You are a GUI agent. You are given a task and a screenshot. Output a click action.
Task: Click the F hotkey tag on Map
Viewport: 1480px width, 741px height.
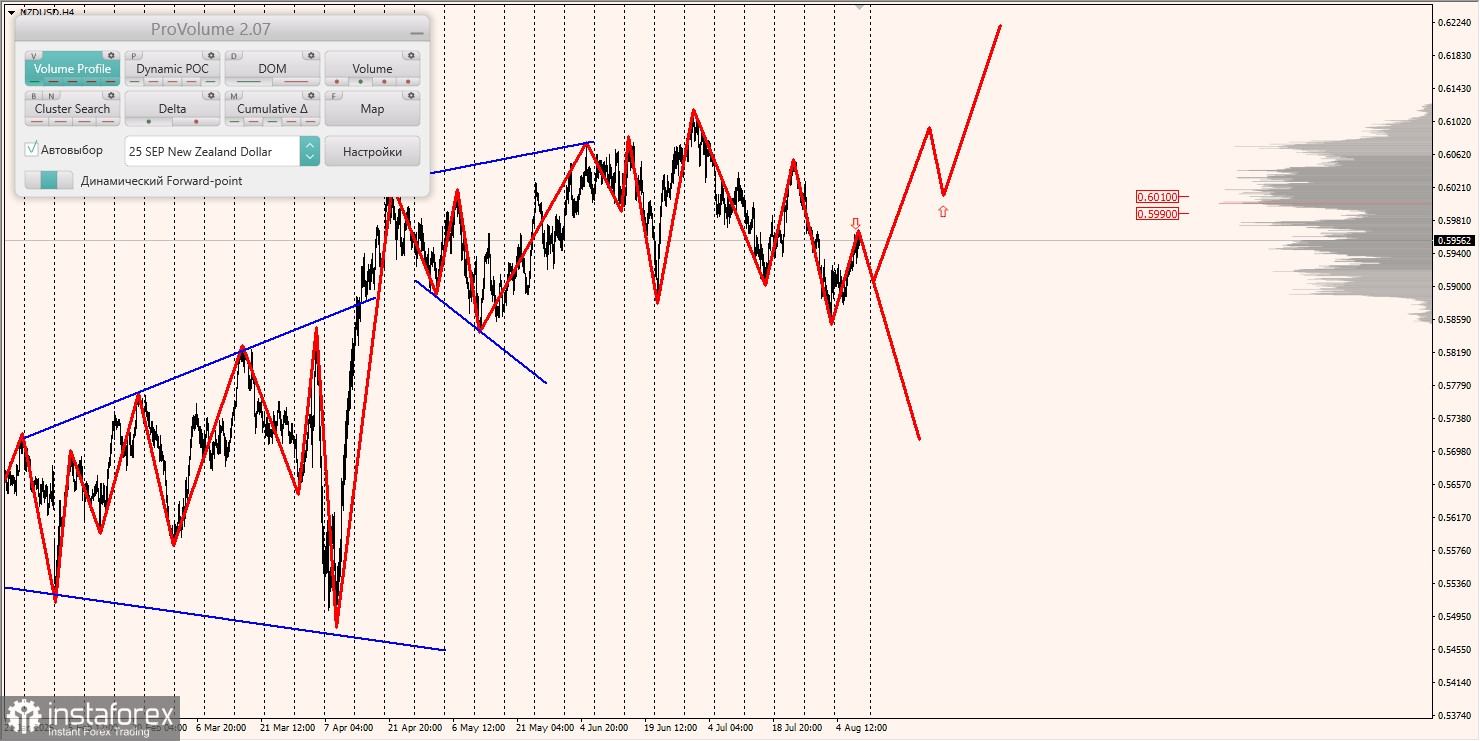point(334,96)
